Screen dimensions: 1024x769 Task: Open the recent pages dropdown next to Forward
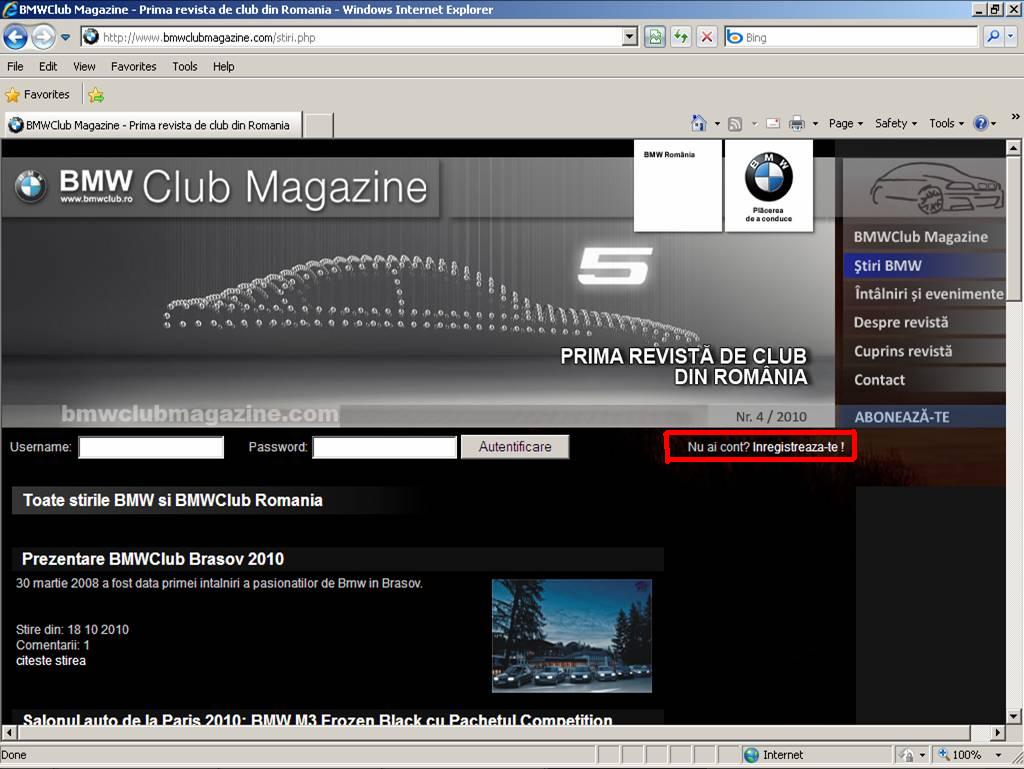[x=65, y=37]
